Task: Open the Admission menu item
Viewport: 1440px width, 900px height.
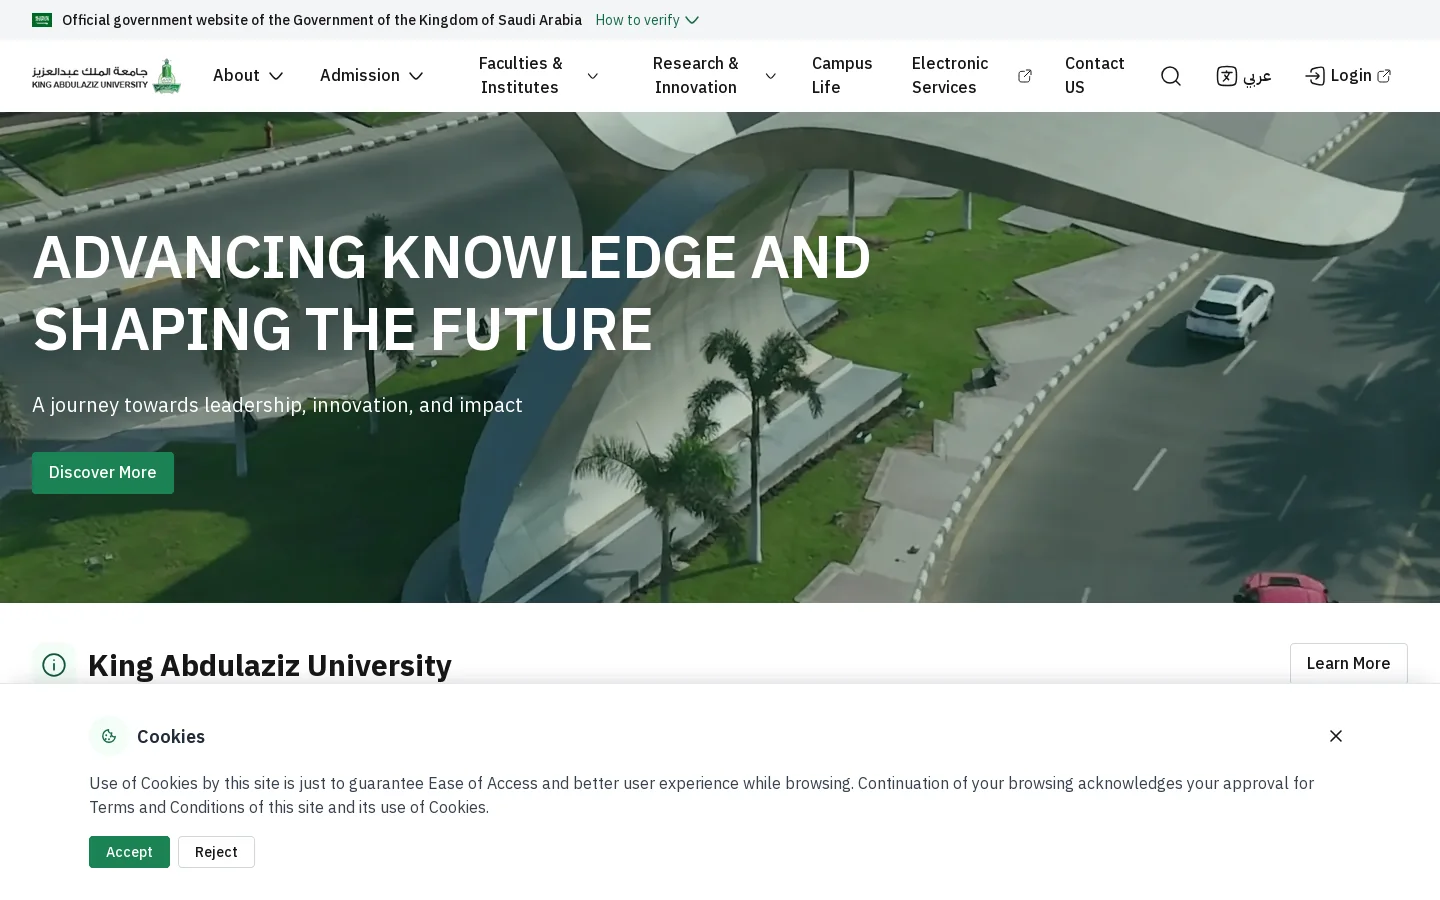Action: (x=360, y=76)
